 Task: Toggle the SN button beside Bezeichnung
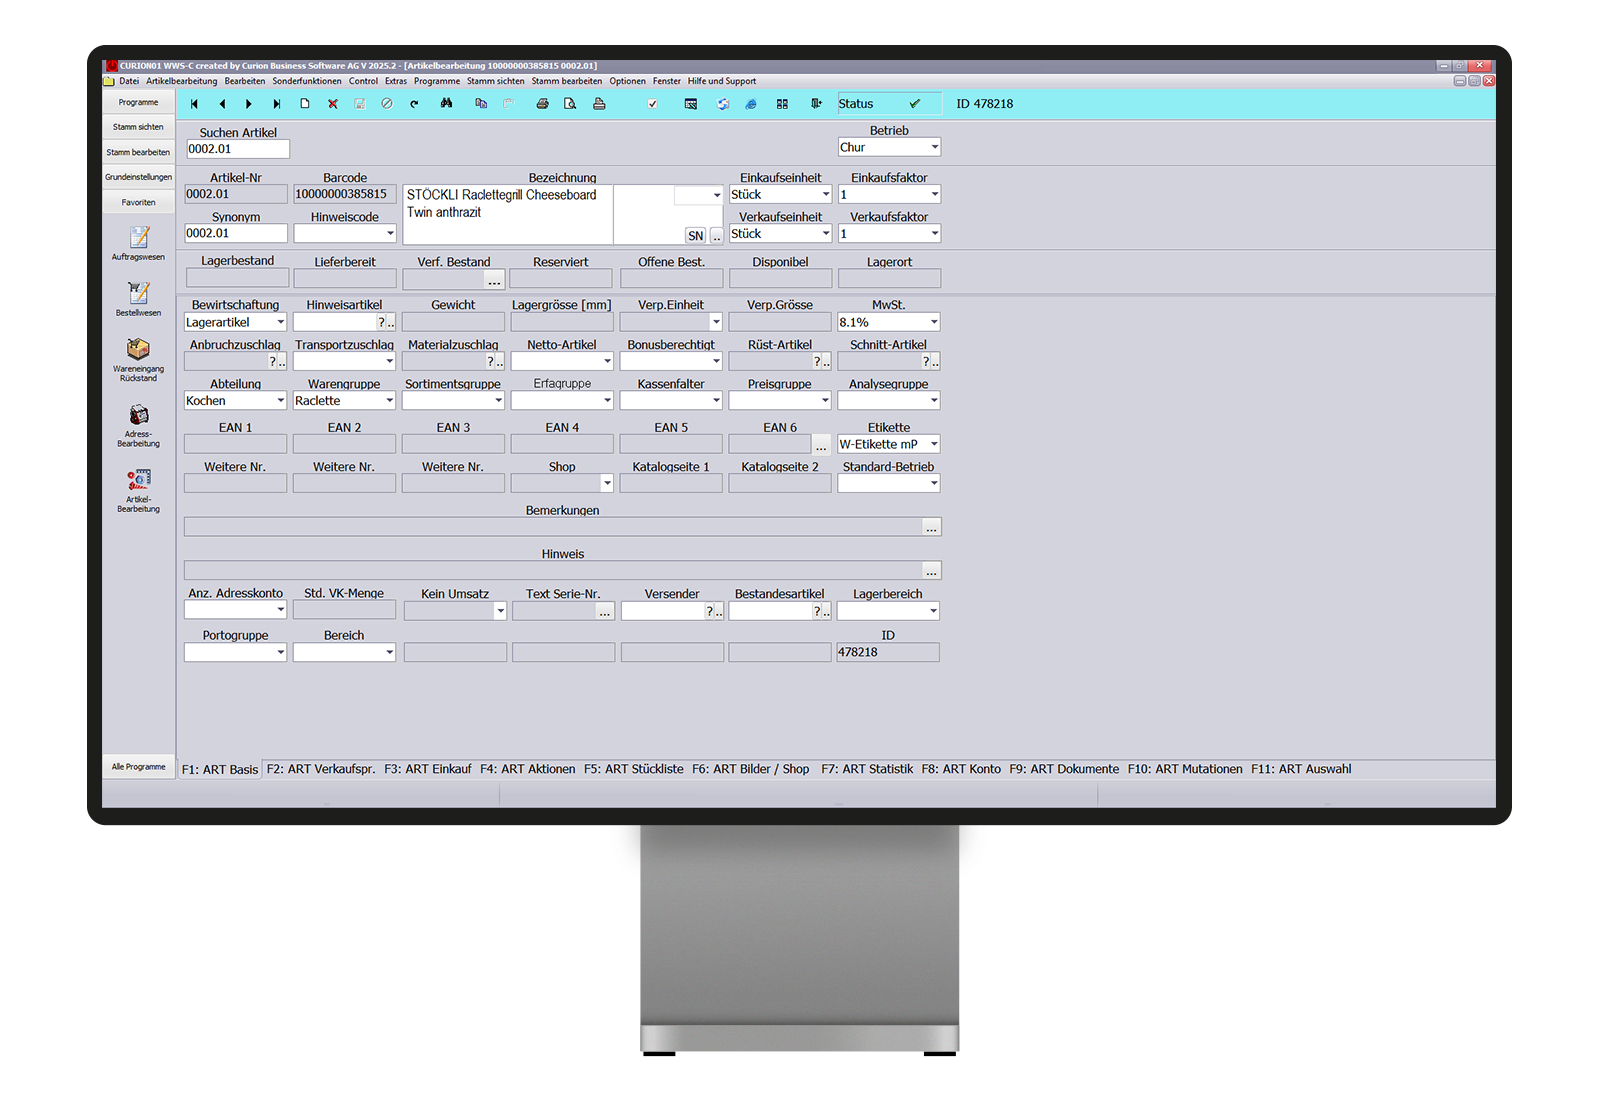[695, 236]
